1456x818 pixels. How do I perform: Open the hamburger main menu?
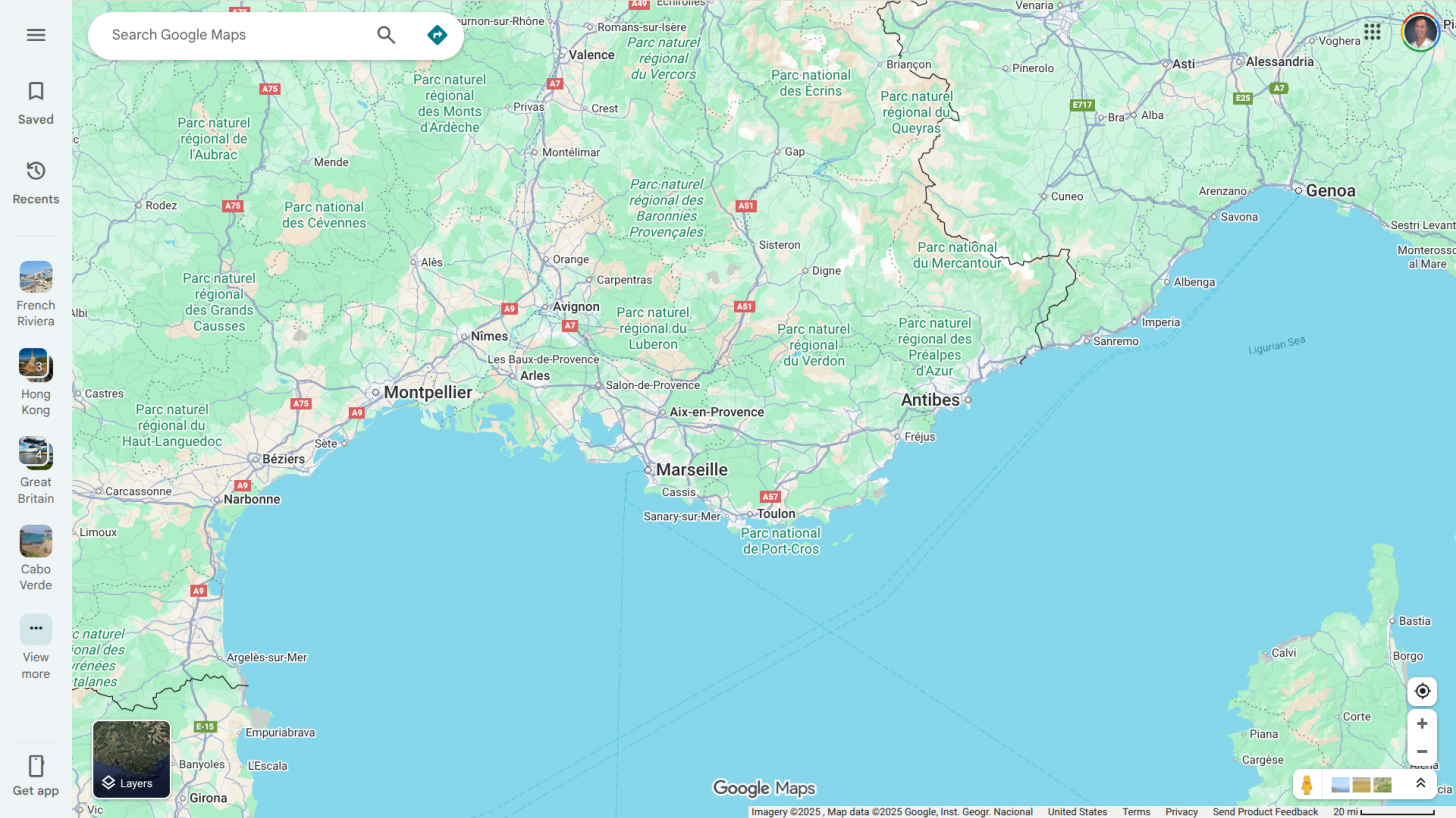click(x=36, y=35)
